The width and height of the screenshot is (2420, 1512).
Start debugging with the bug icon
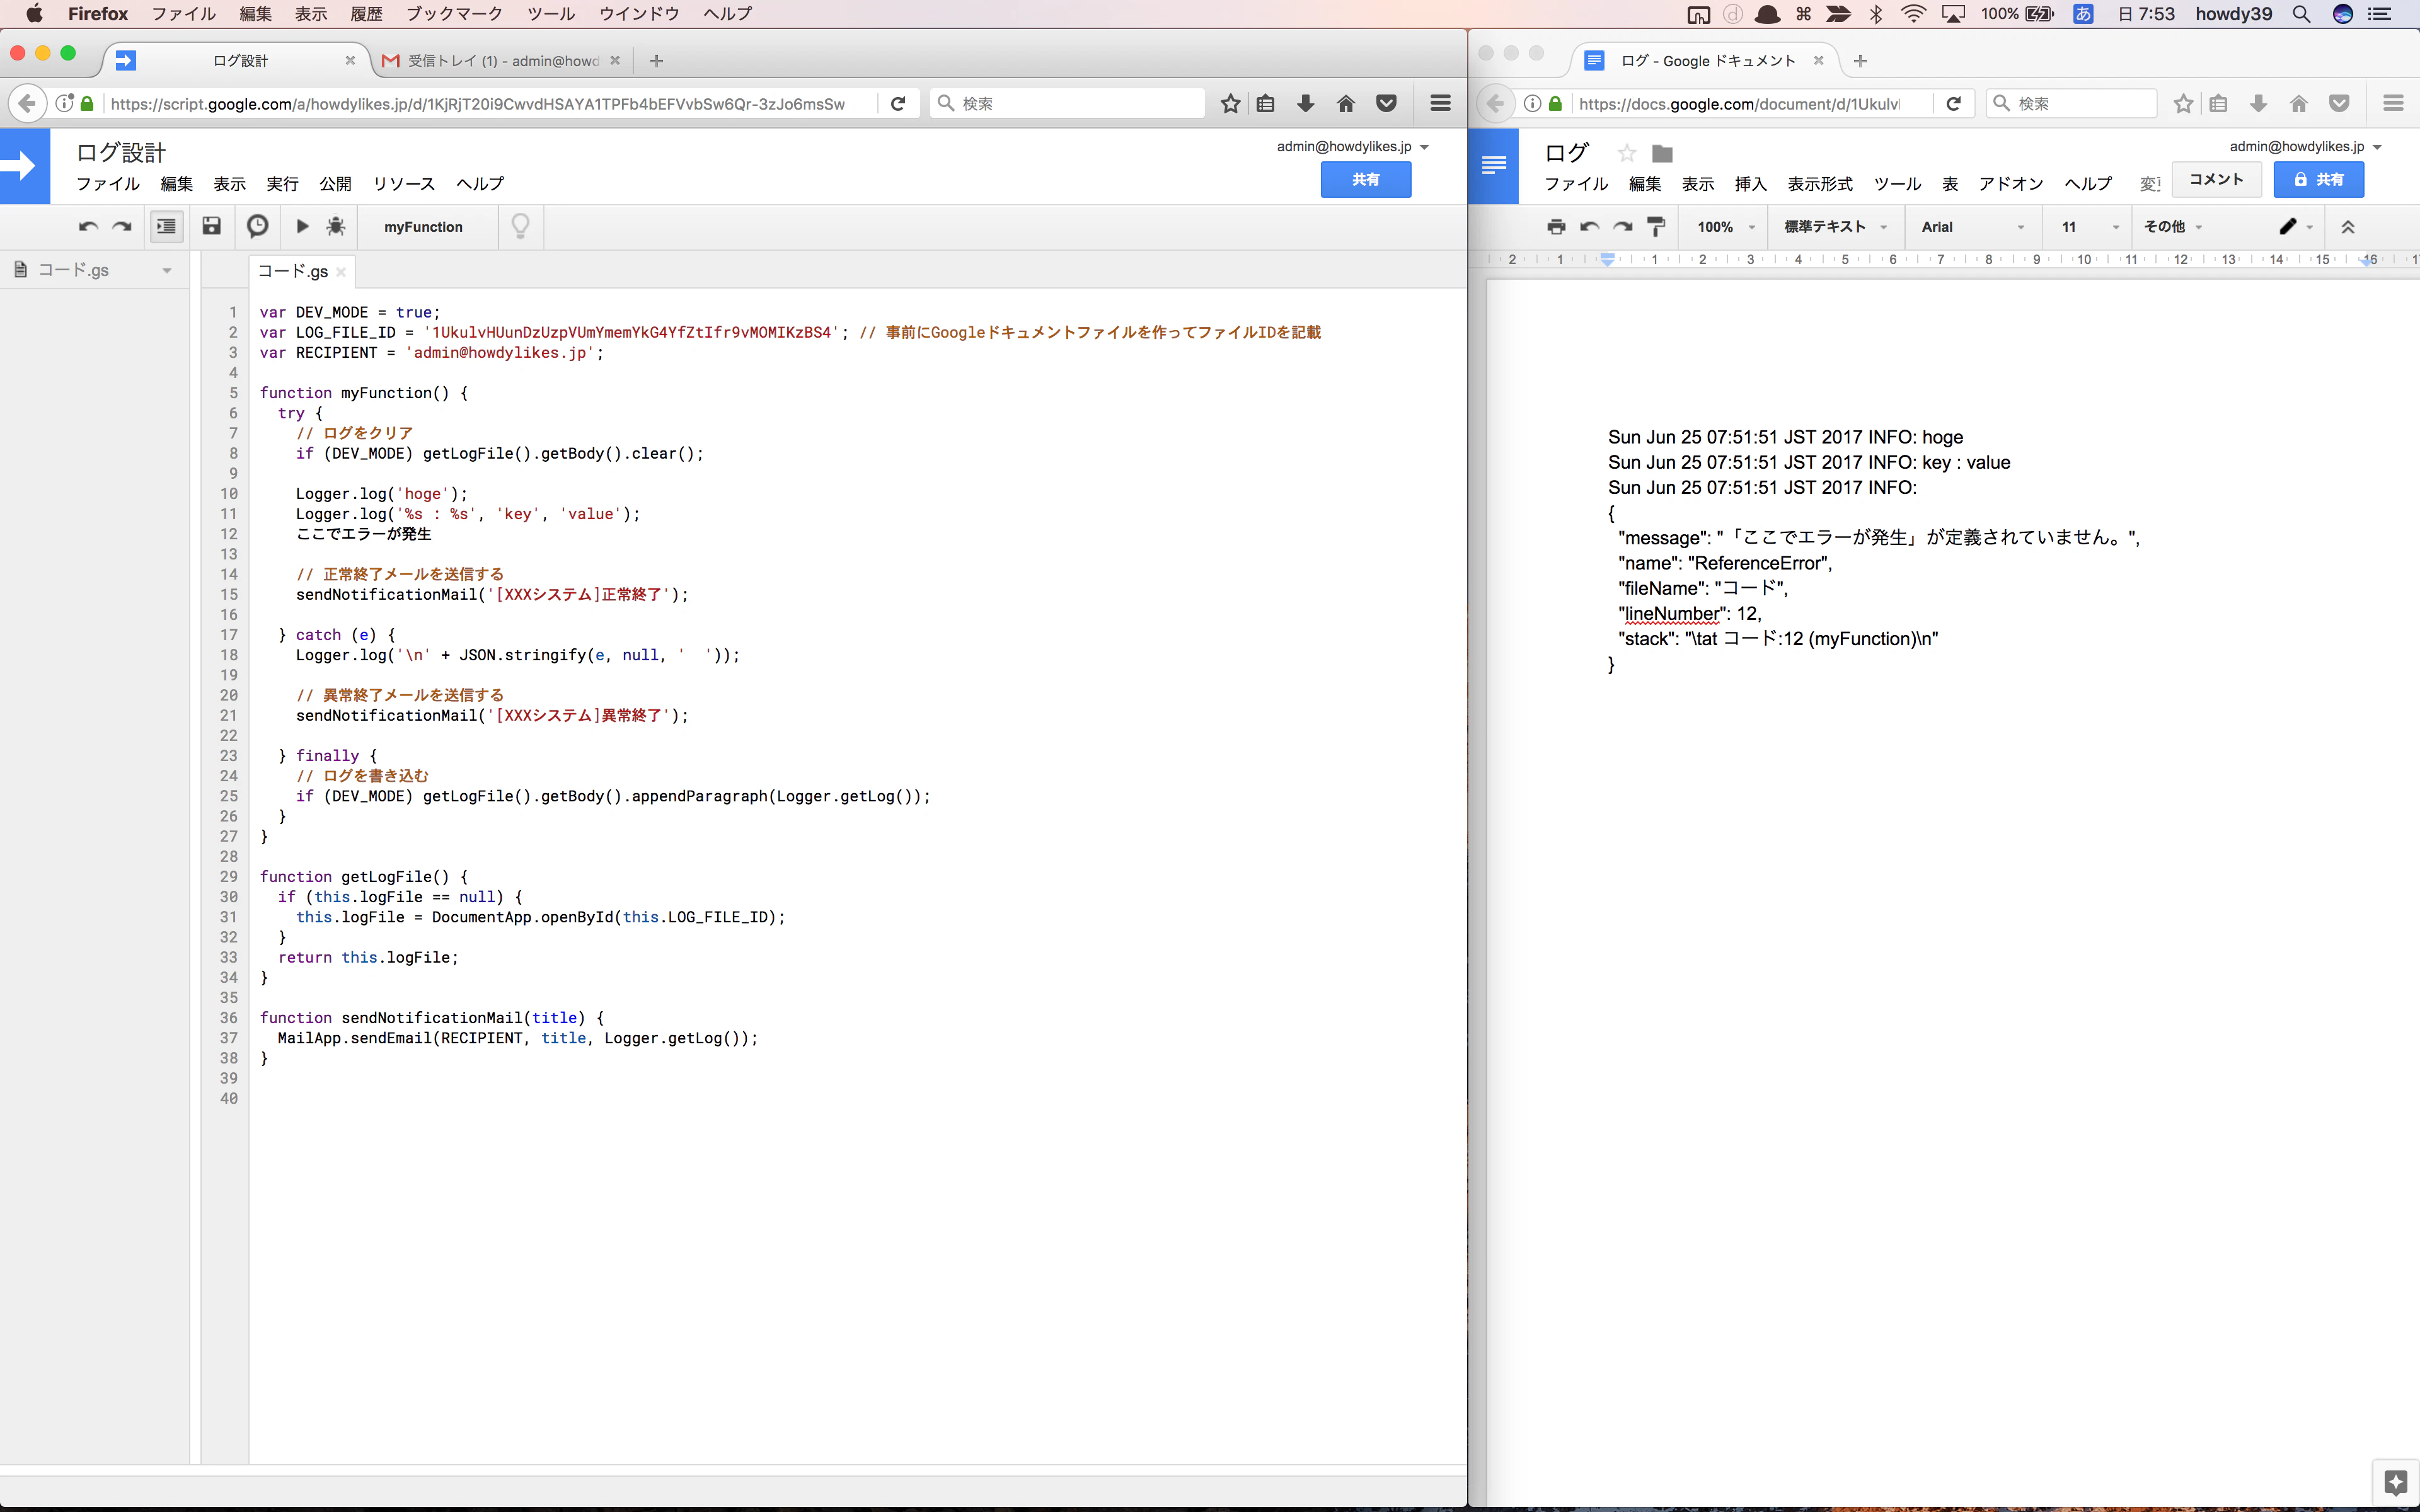point(336,226)
